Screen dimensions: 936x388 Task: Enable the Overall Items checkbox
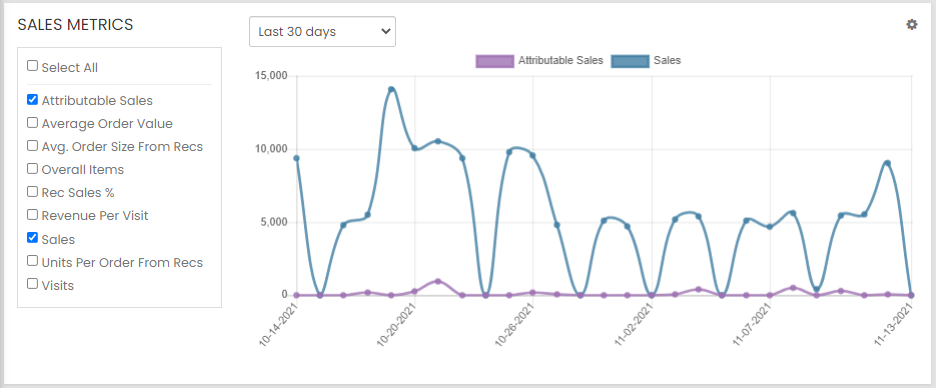click(32, 168)
